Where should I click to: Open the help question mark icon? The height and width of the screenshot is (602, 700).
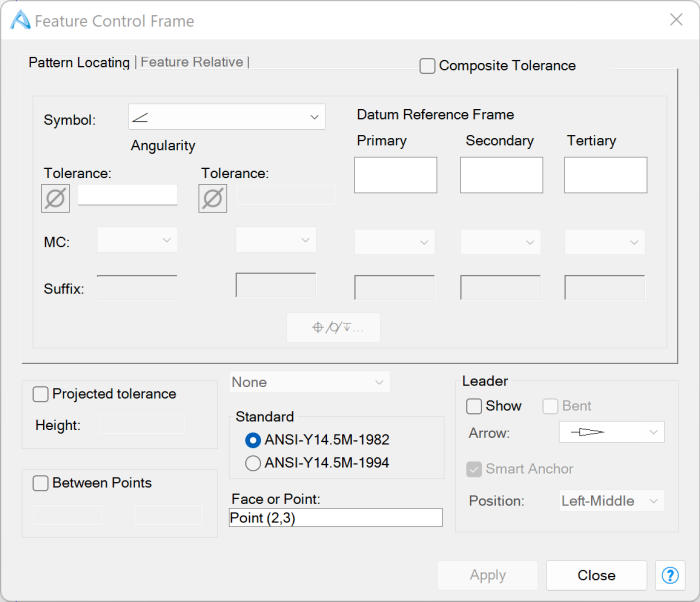[668, 575]
